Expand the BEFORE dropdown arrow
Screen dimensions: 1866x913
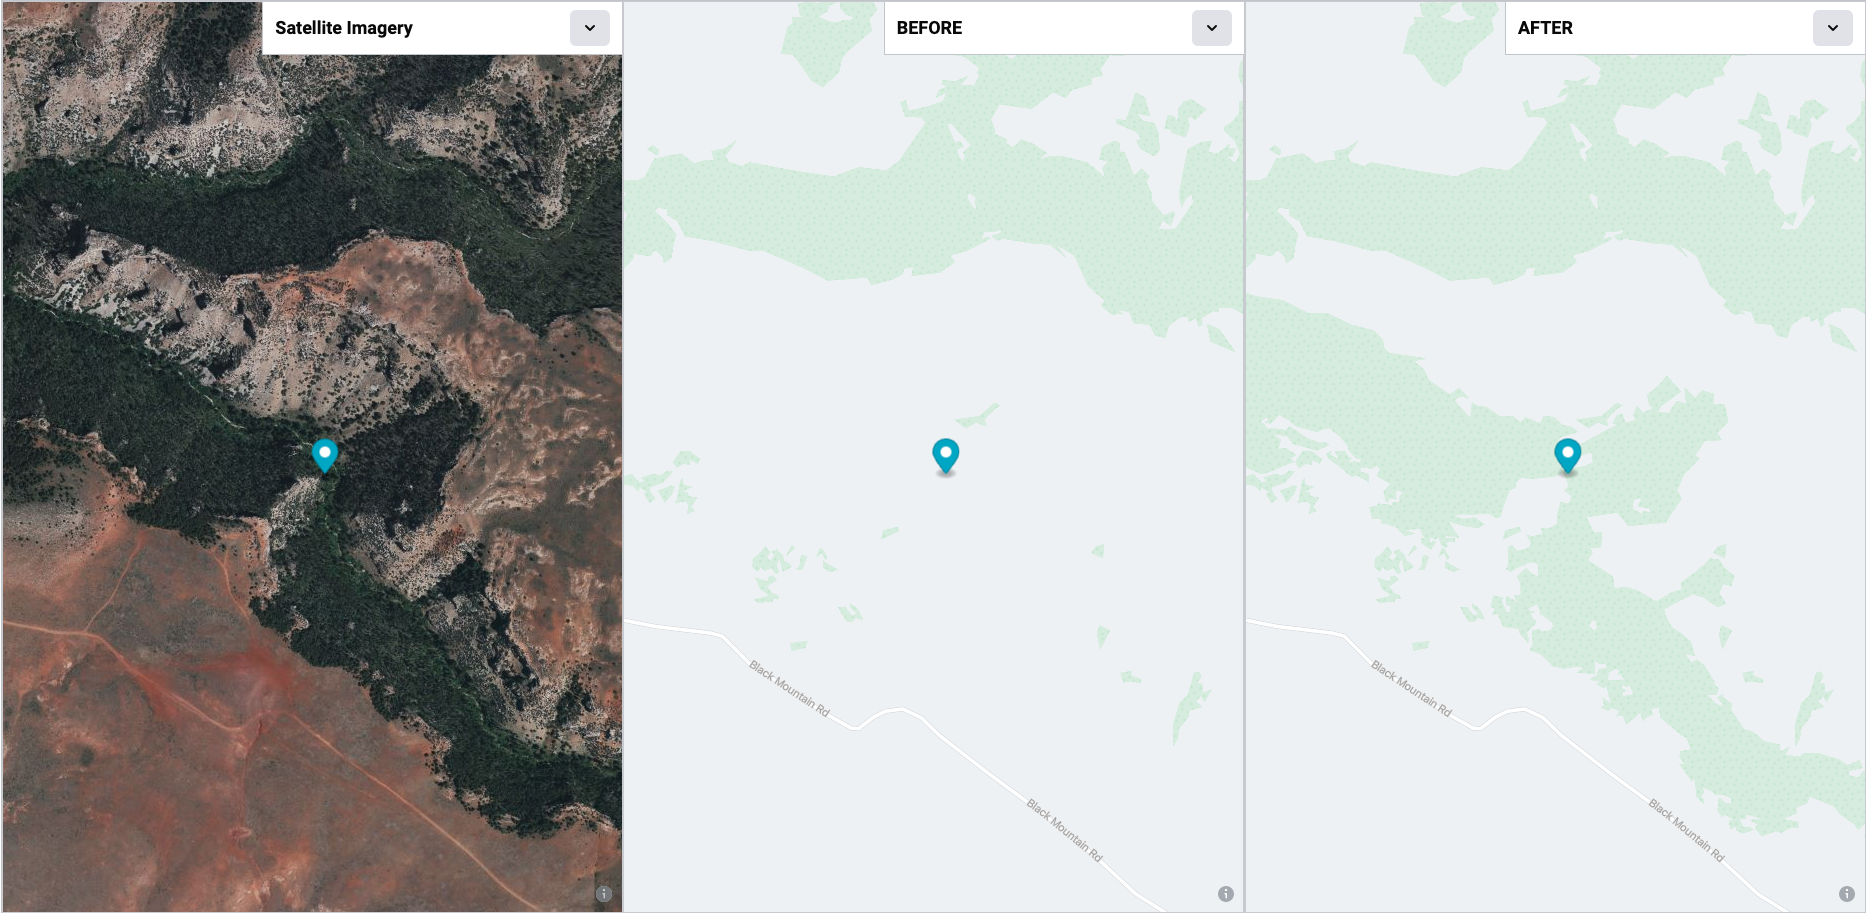(x=1212, y=28)
